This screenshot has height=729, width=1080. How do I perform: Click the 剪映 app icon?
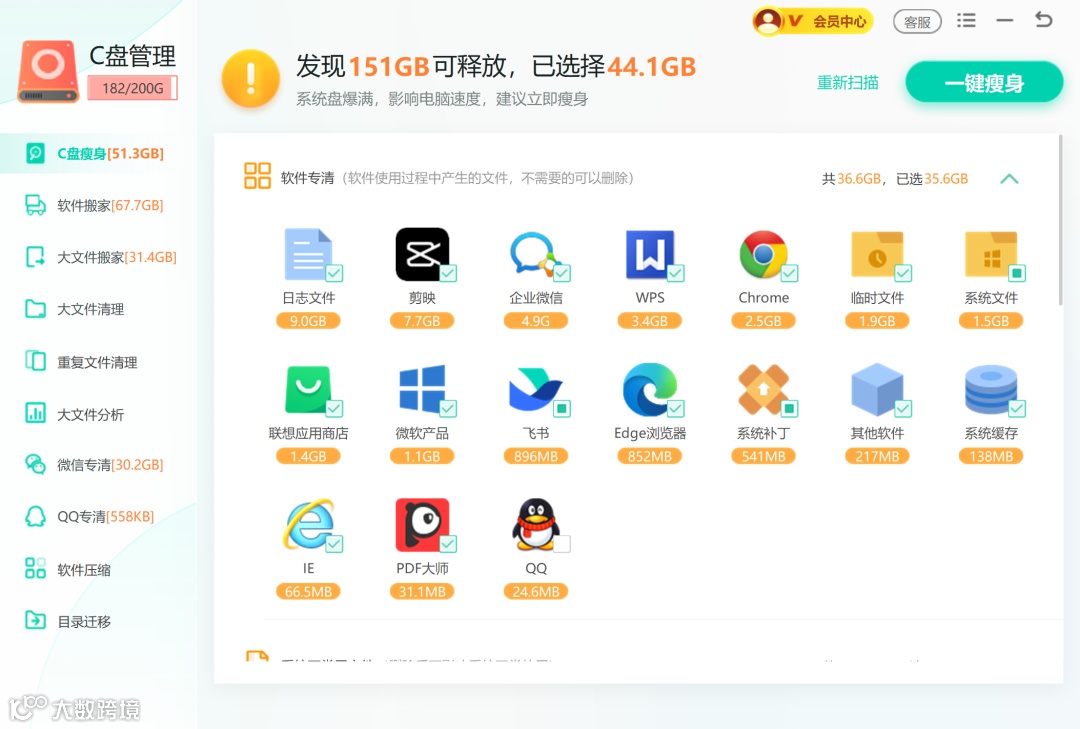422,254
